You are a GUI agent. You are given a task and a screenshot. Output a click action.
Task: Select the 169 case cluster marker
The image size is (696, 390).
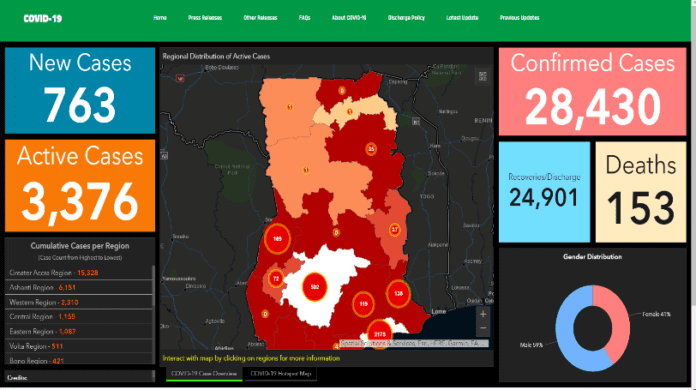277,239
